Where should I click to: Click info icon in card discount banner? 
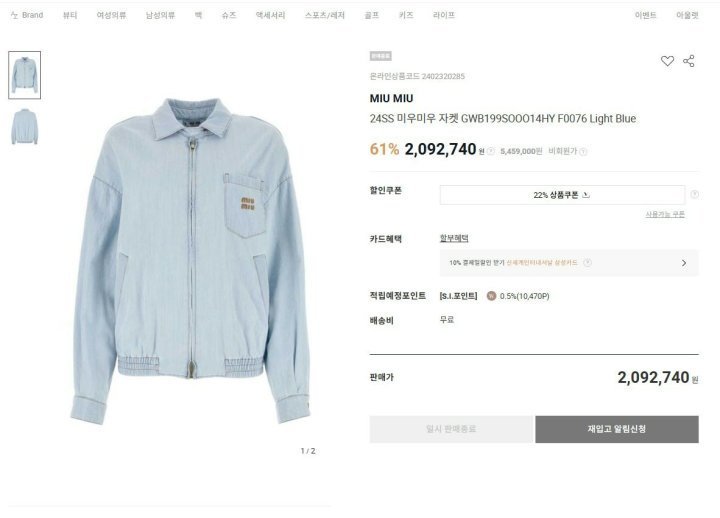pos(587,263)
